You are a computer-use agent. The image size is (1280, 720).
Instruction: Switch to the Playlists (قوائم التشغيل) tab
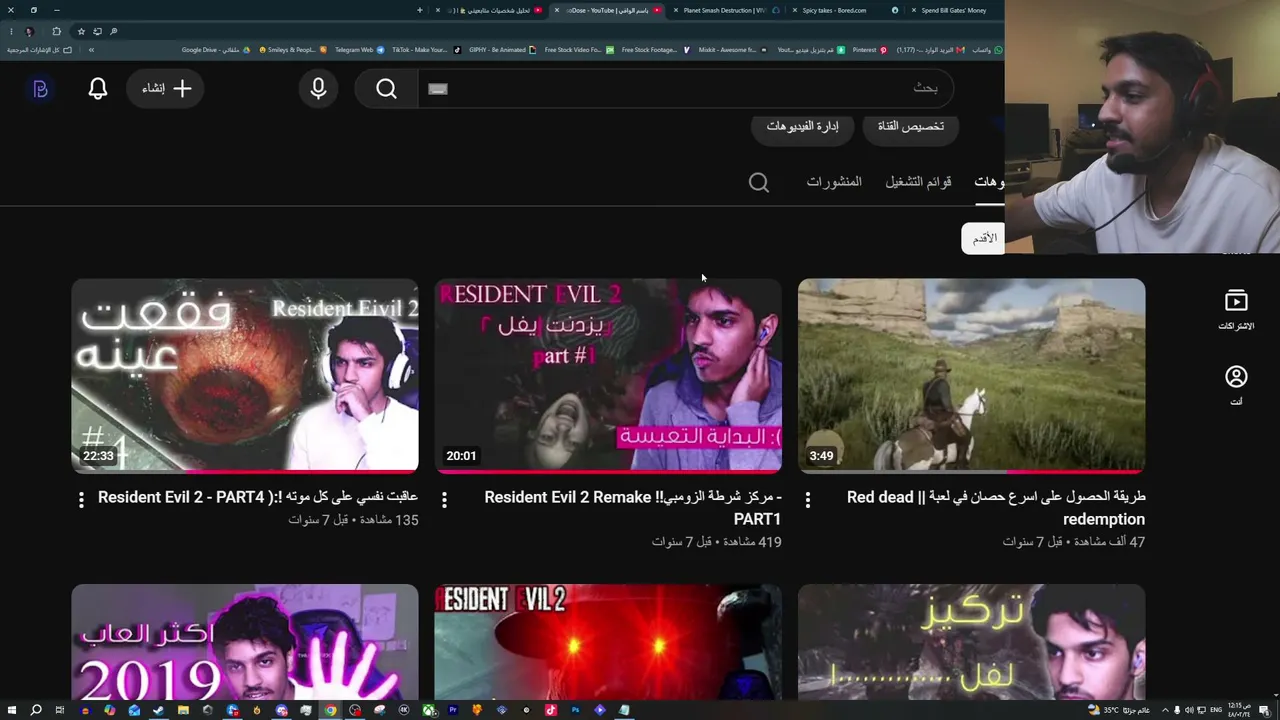[918, 182]
